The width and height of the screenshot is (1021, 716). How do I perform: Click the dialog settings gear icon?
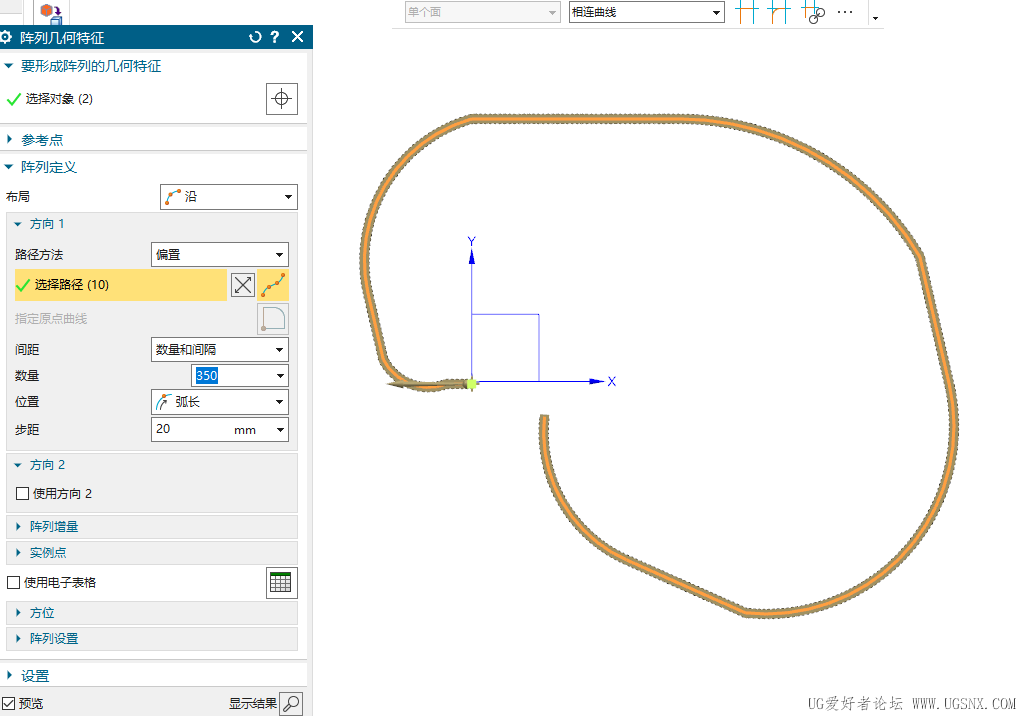(6, 37)
